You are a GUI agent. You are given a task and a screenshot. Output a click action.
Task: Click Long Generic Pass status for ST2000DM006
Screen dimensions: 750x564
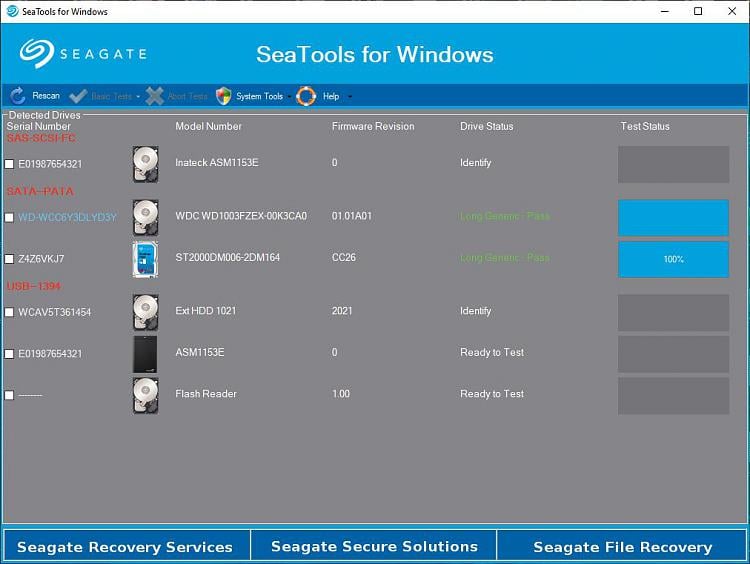[505, 258]
